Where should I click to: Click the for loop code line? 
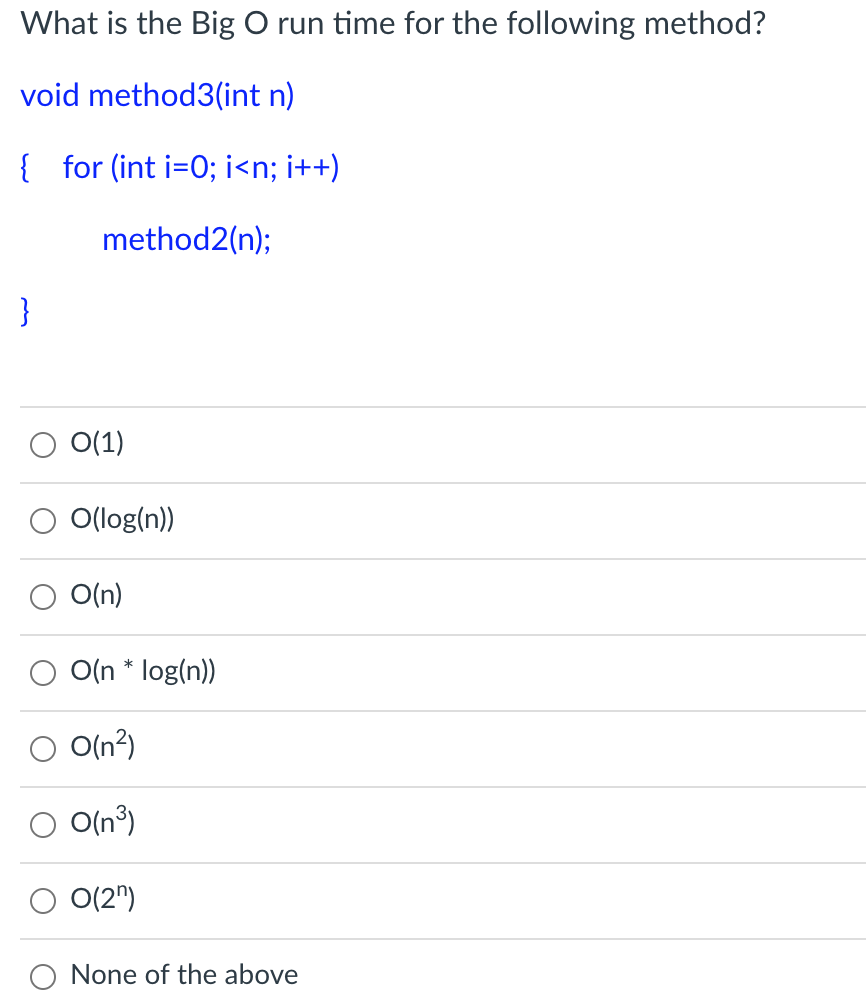pos(201,168)
